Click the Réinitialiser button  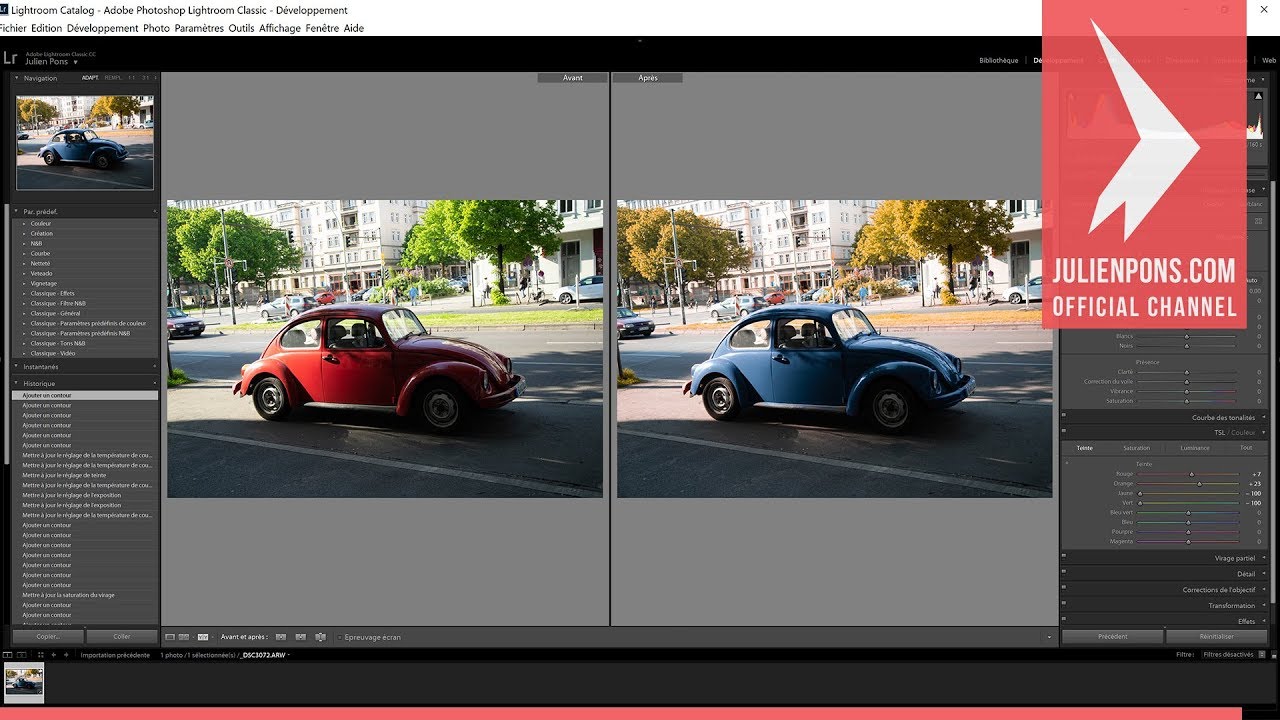[x=1216, y=636]
